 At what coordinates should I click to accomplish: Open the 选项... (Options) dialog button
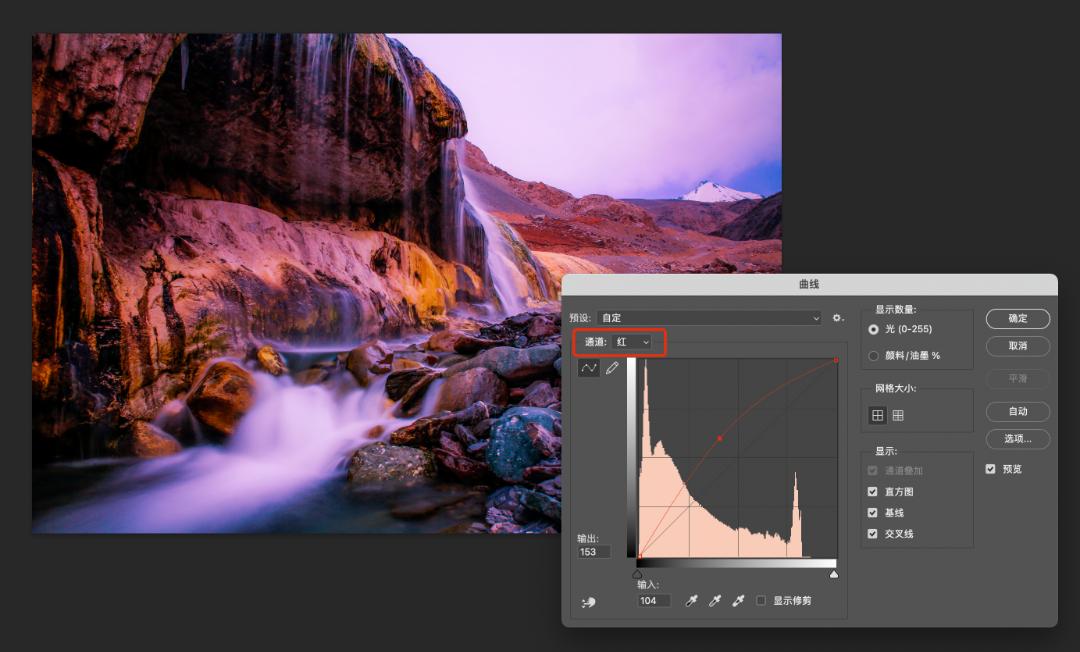[1017, 439]
